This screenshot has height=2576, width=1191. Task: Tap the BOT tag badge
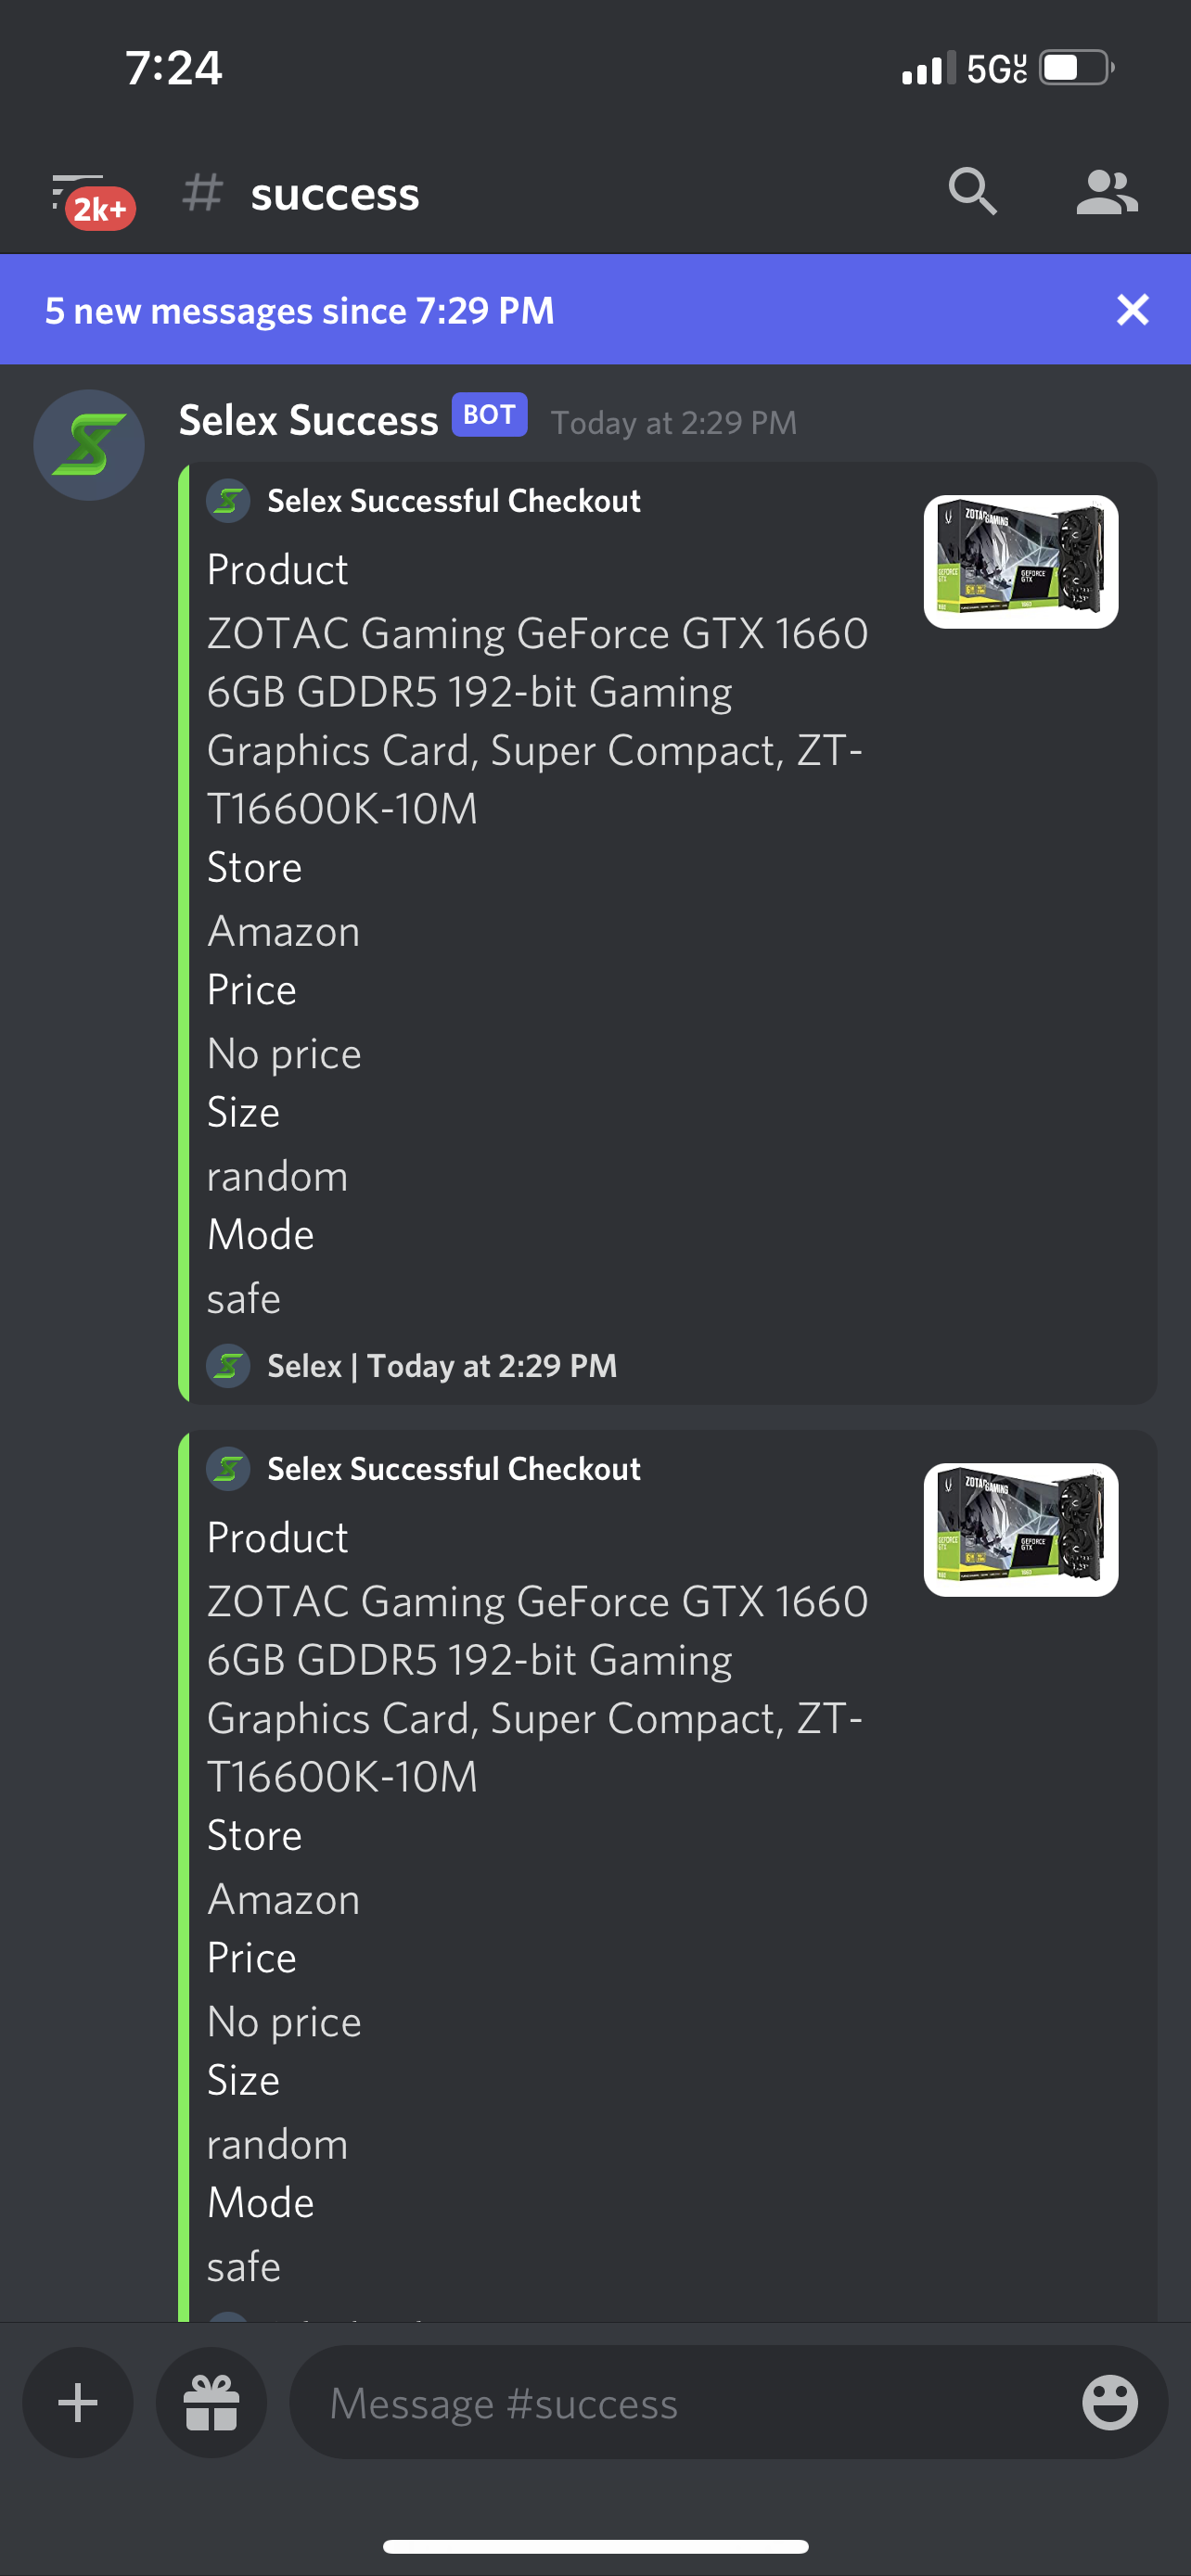pos(489,415)
